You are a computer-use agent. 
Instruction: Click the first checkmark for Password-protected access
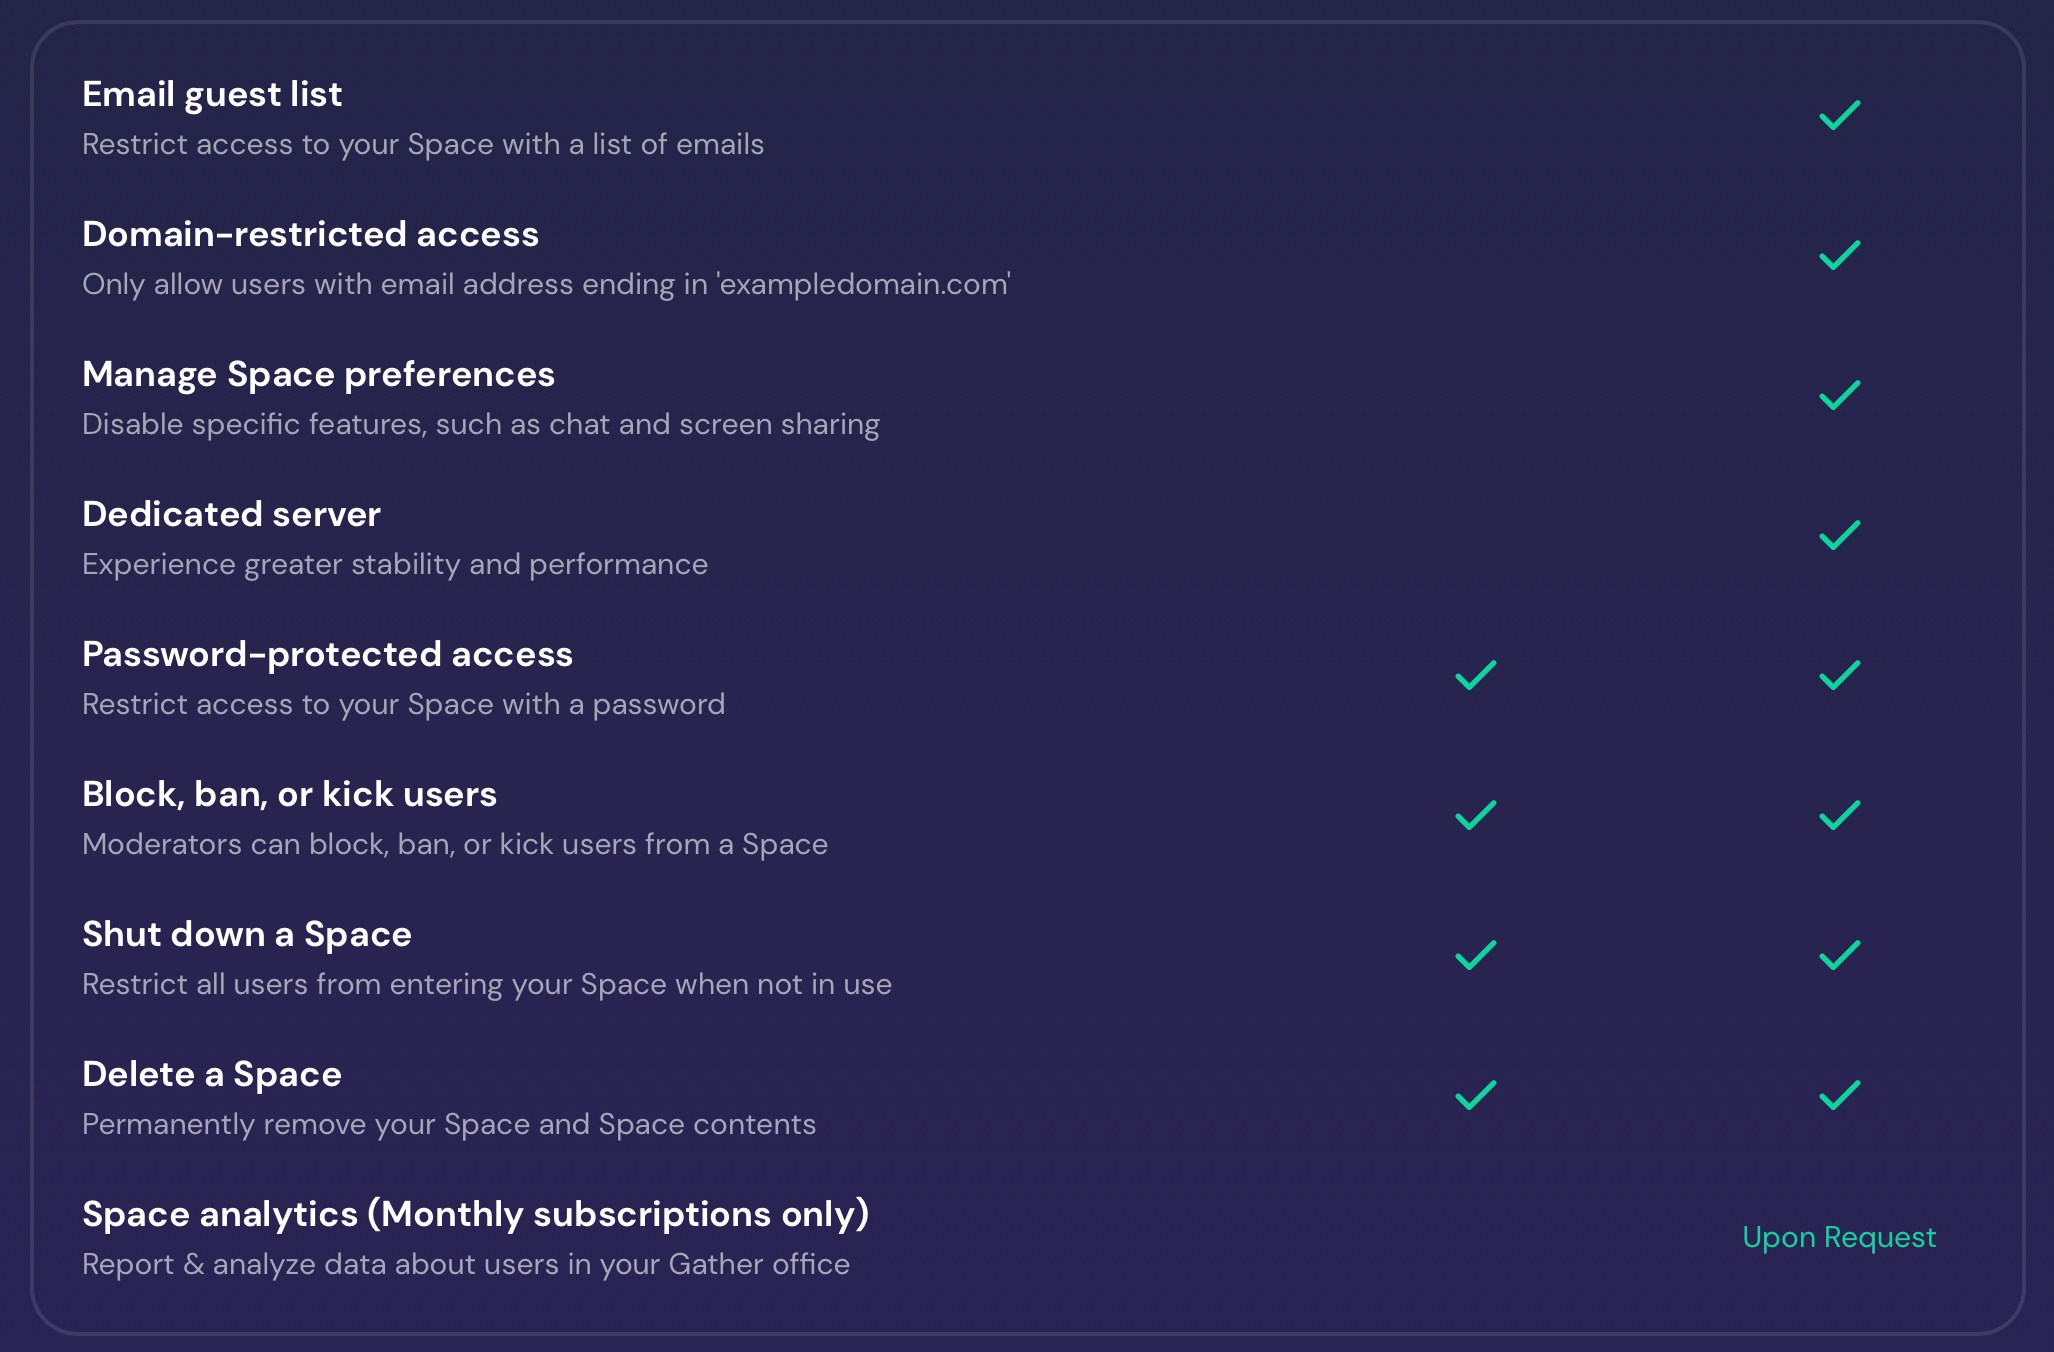coord(1475,676)
